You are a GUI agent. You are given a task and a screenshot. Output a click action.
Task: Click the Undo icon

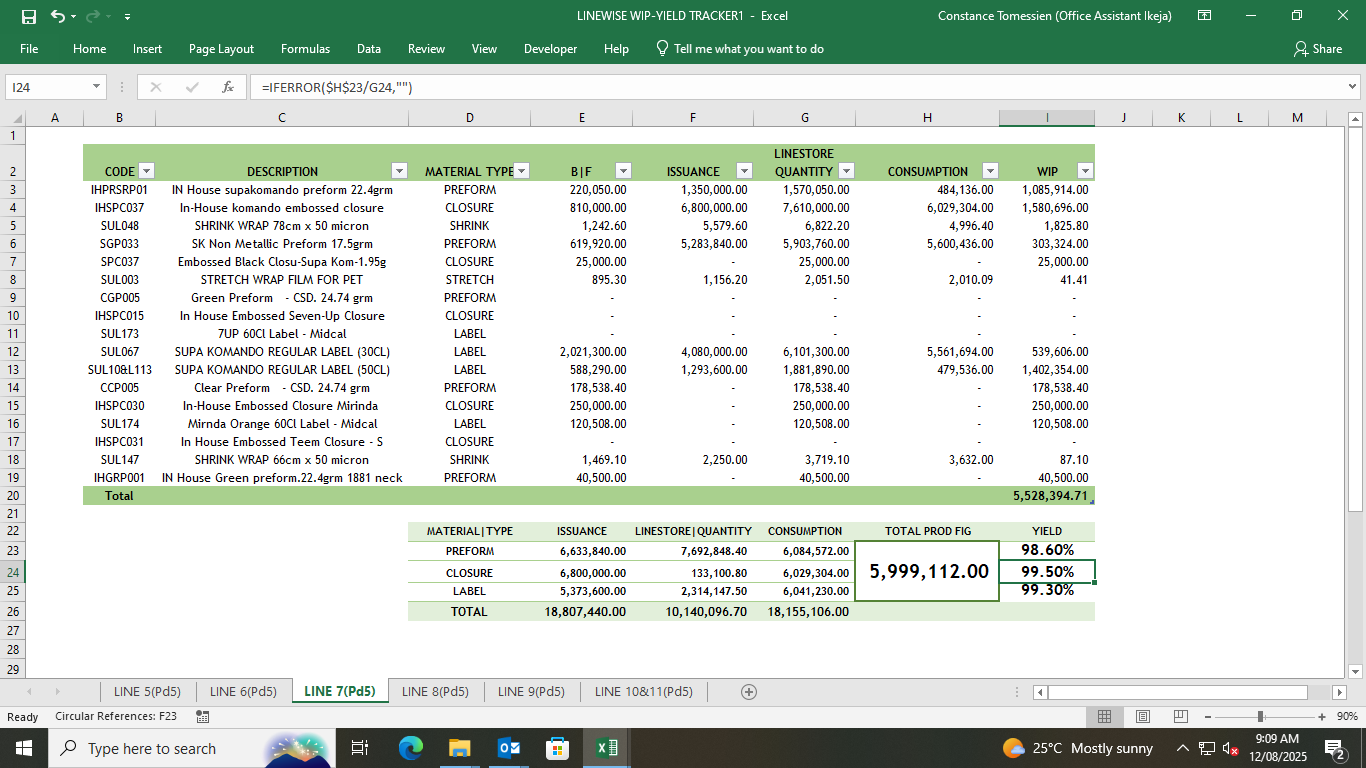[x=58, y=16]
